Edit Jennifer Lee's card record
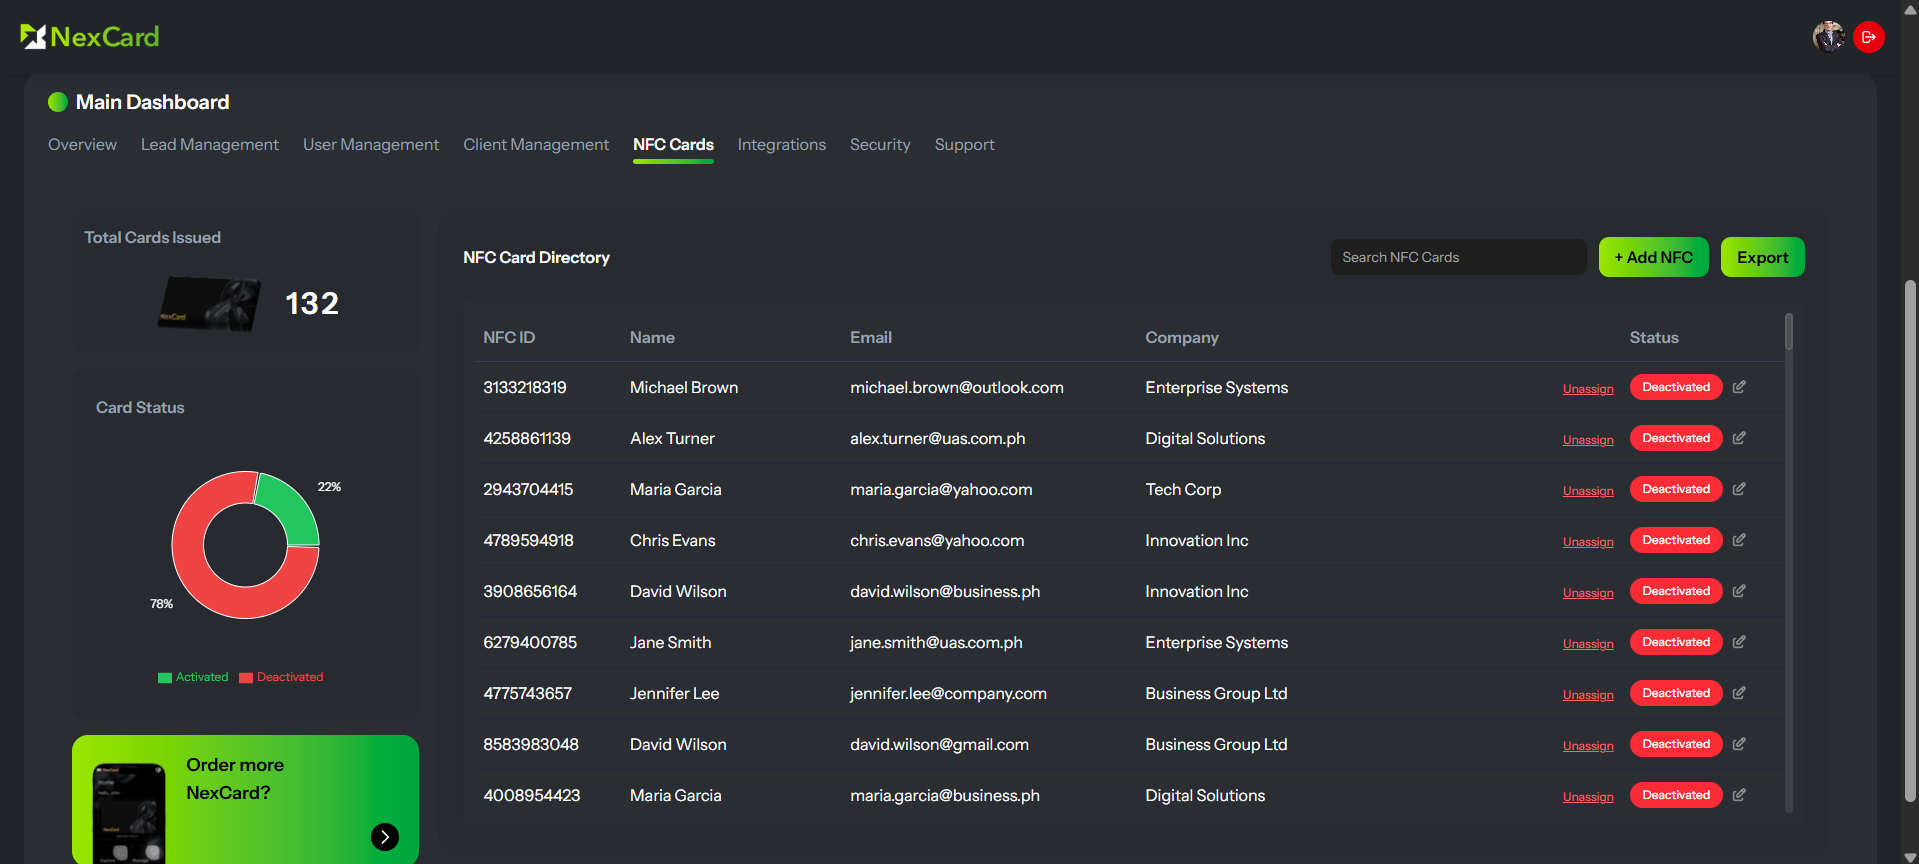Screen dimensions: 1919x864 [1739, 693]
